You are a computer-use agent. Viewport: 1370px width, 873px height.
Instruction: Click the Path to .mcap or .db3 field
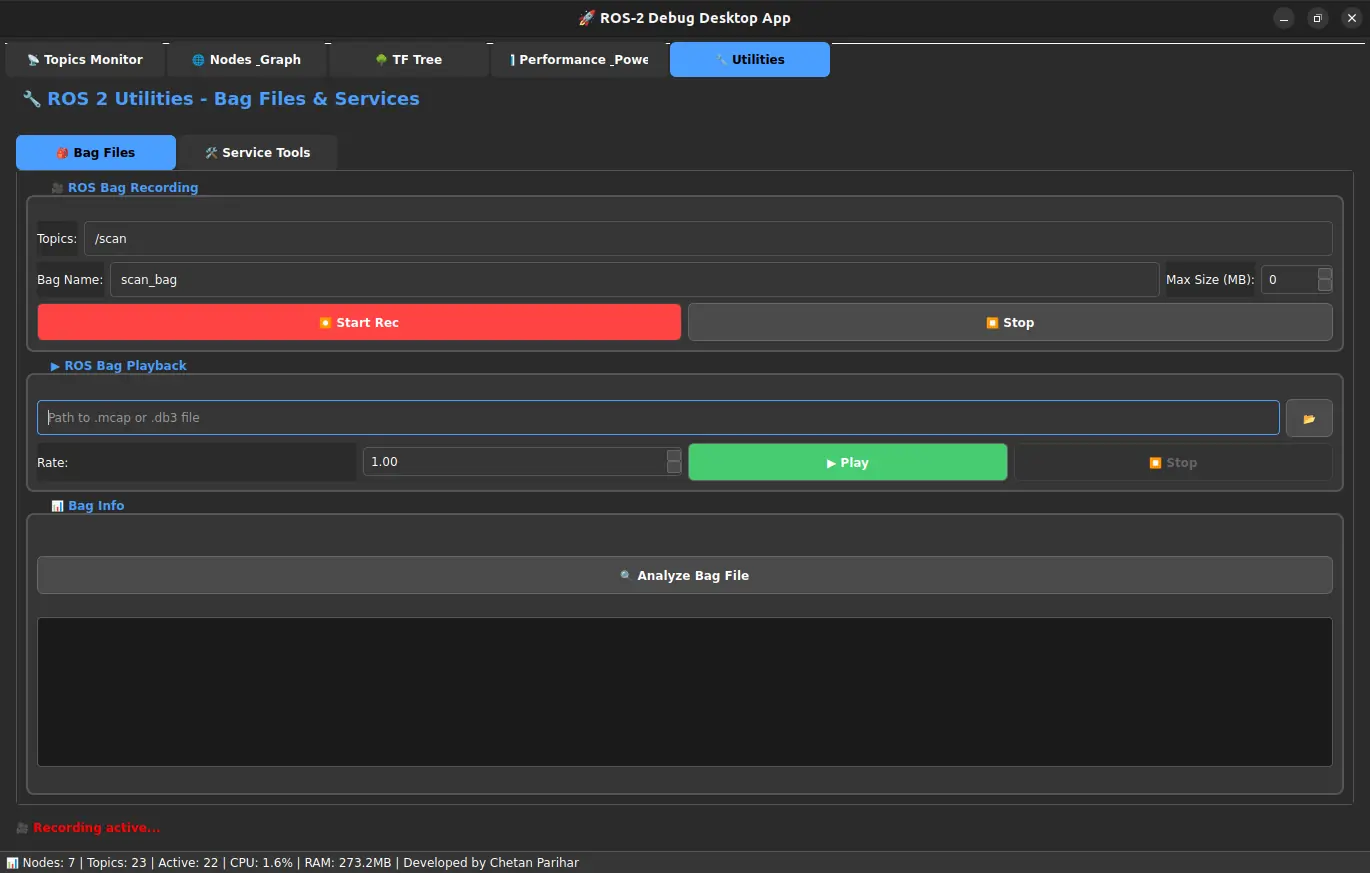coord(657,418)
